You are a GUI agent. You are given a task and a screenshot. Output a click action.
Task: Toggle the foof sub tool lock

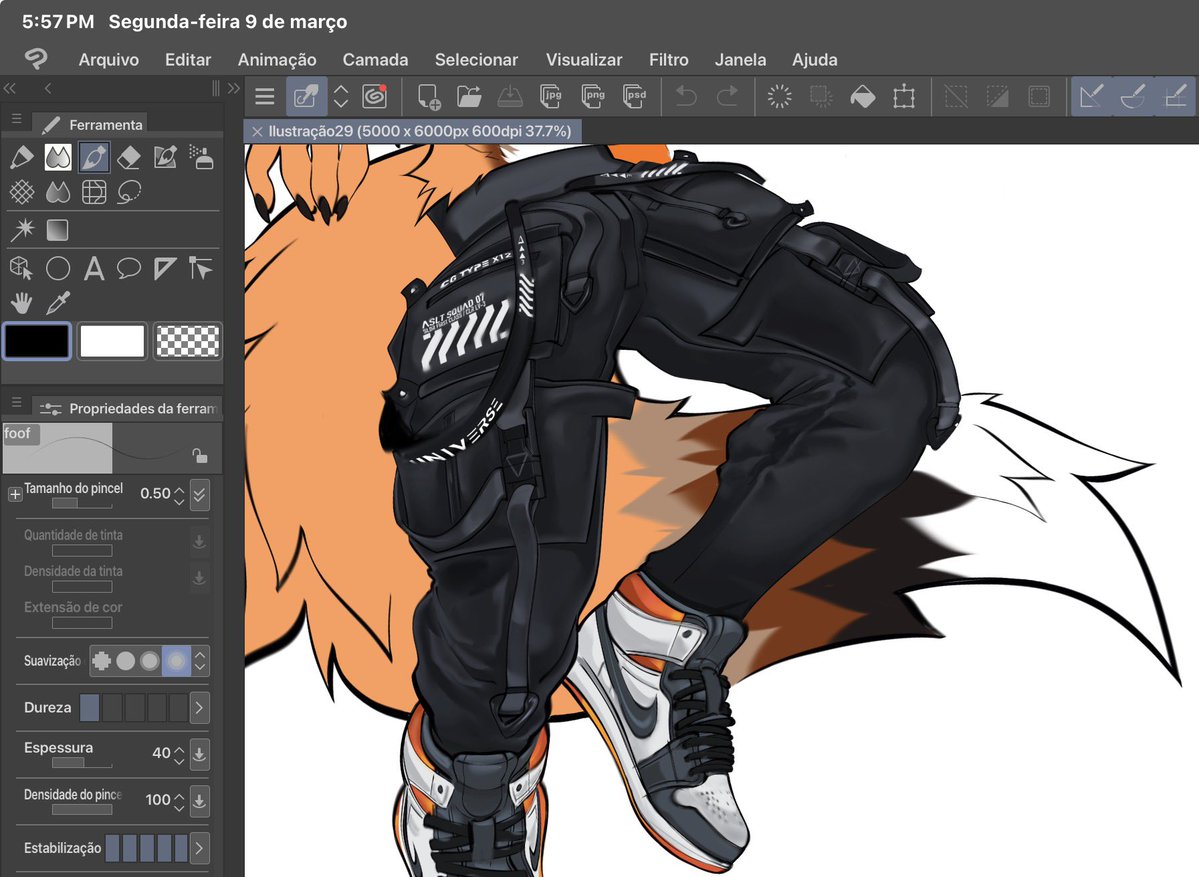tap(200, 456)
